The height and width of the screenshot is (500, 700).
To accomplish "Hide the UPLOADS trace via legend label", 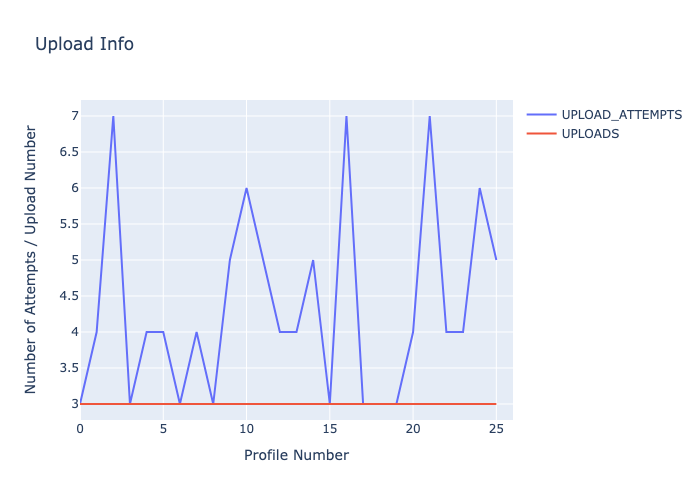I will 590,133.
